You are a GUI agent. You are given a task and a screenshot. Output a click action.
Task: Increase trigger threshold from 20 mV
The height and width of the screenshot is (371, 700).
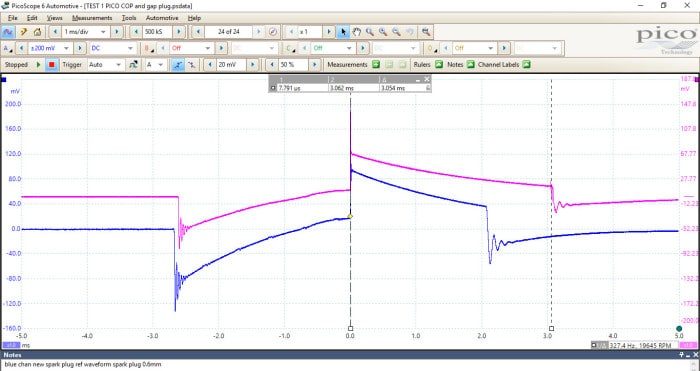pos(253,65)
